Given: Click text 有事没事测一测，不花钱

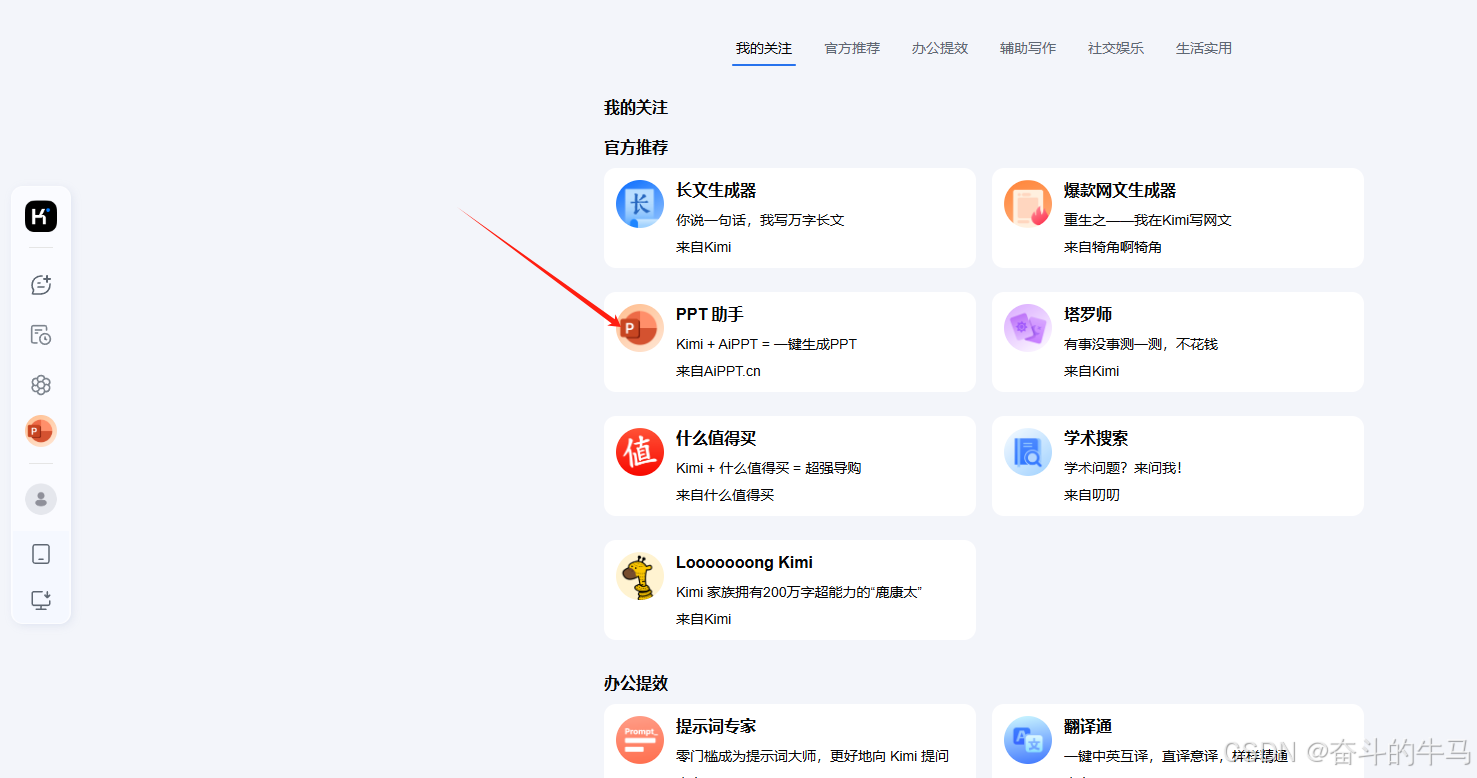Looking at the screenshot, I should [x=1141, y=344].
